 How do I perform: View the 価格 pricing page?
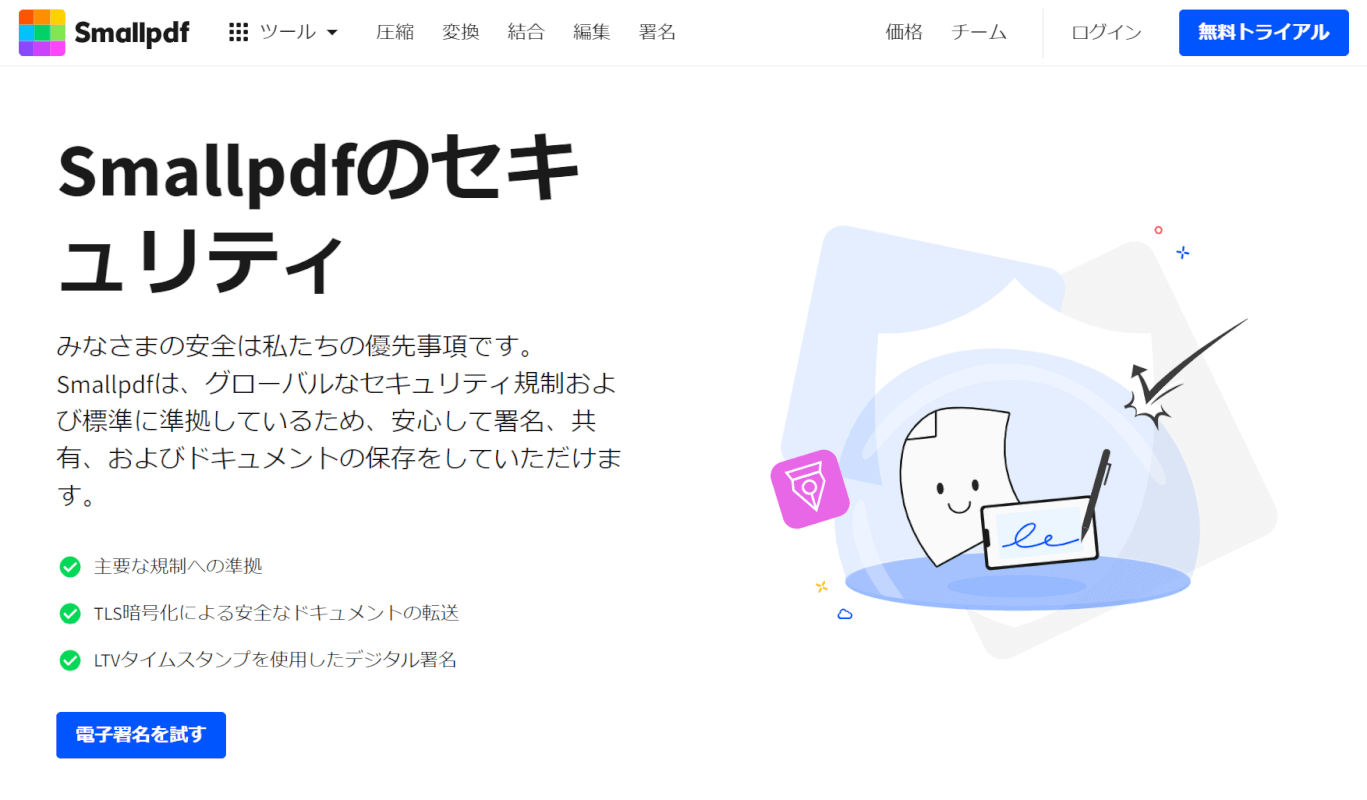tap(904, 32)
